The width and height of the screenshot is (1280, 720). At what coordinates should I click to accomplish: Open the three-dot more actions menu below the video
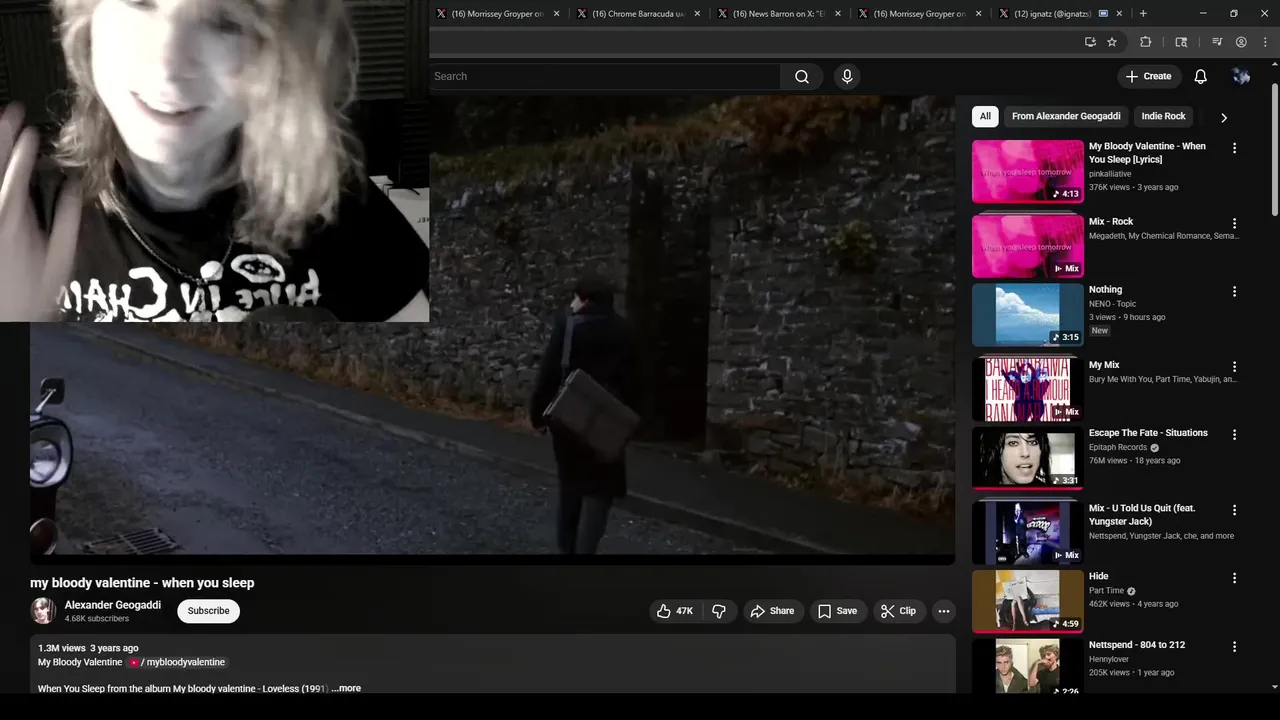pos(943,611)
